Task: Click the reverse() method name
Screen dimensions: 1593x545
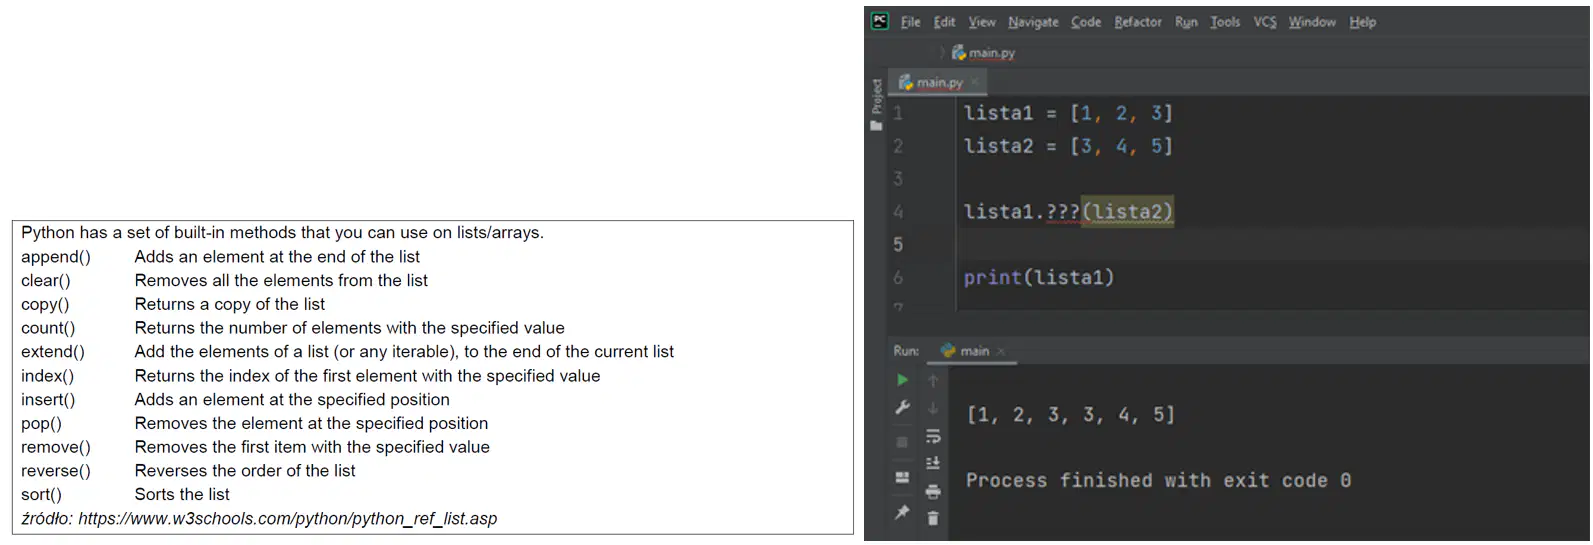Action: tap(56, 471)
